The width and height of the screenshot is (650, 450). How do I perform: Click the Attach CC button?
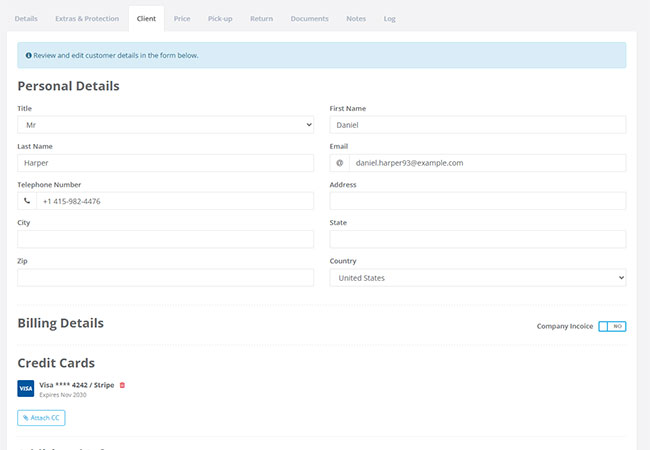tap(41, 418)
